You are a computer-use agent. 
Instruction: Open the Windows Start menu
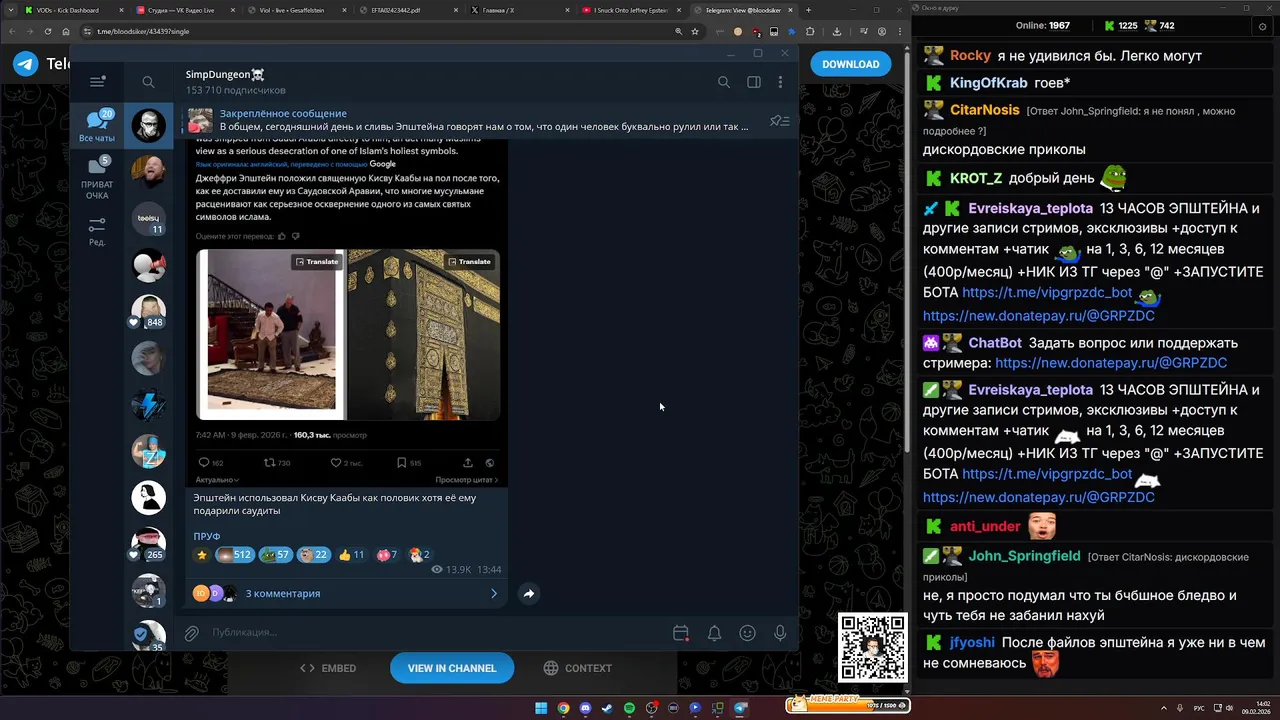click(541, 708)
